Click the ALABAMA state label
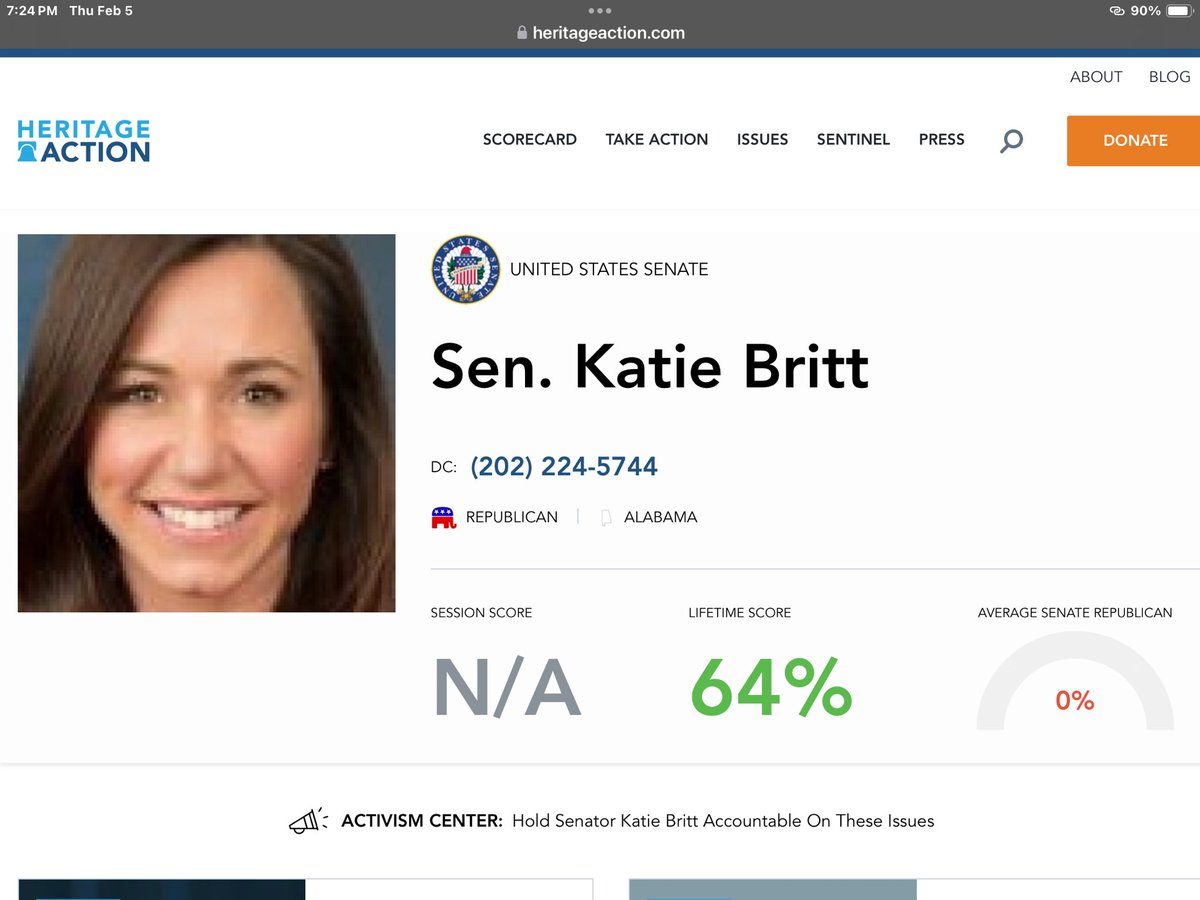The width and height of the screenshot is (1200, 900). click(661, 518)
